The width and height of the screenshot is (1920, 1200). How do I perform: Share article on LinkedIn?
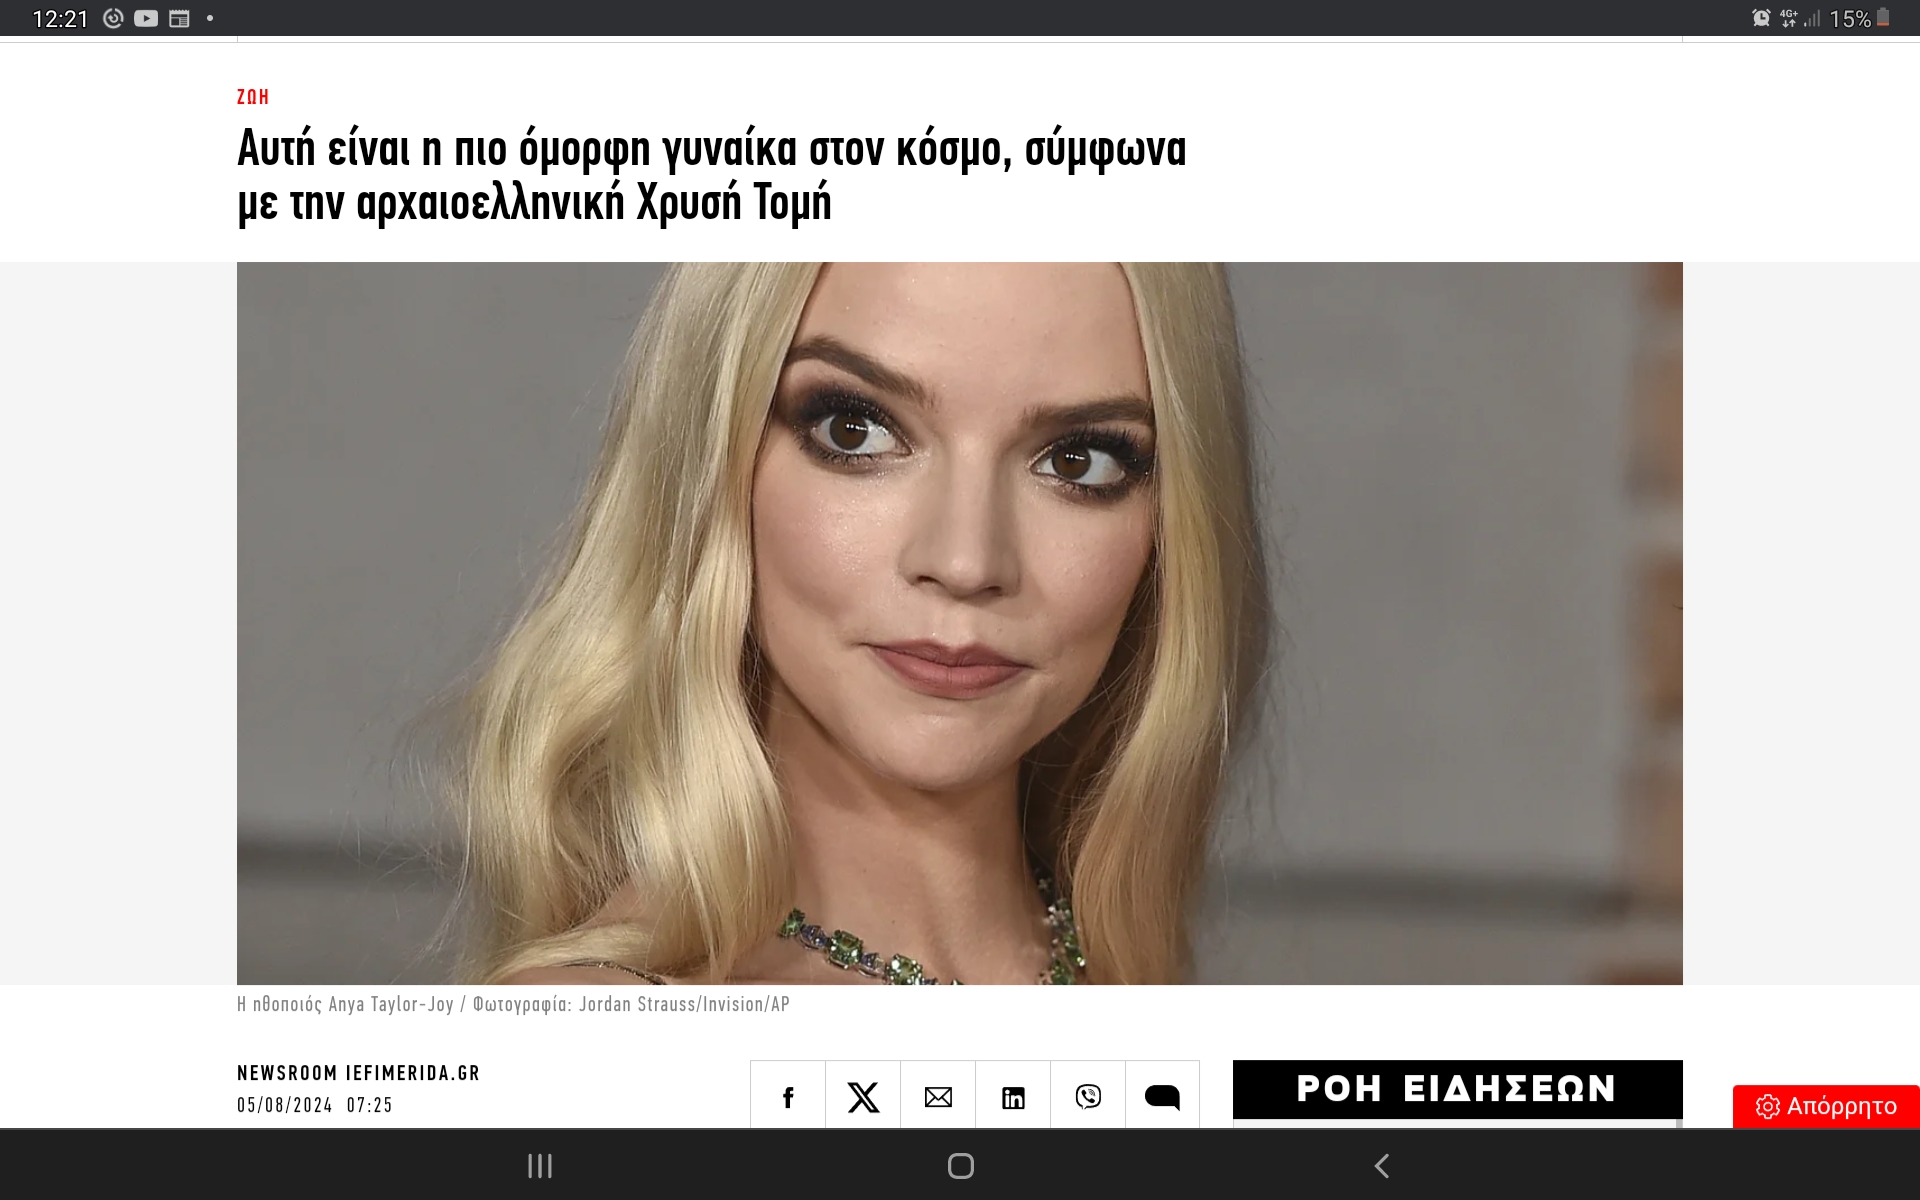pos(1013,1097)
